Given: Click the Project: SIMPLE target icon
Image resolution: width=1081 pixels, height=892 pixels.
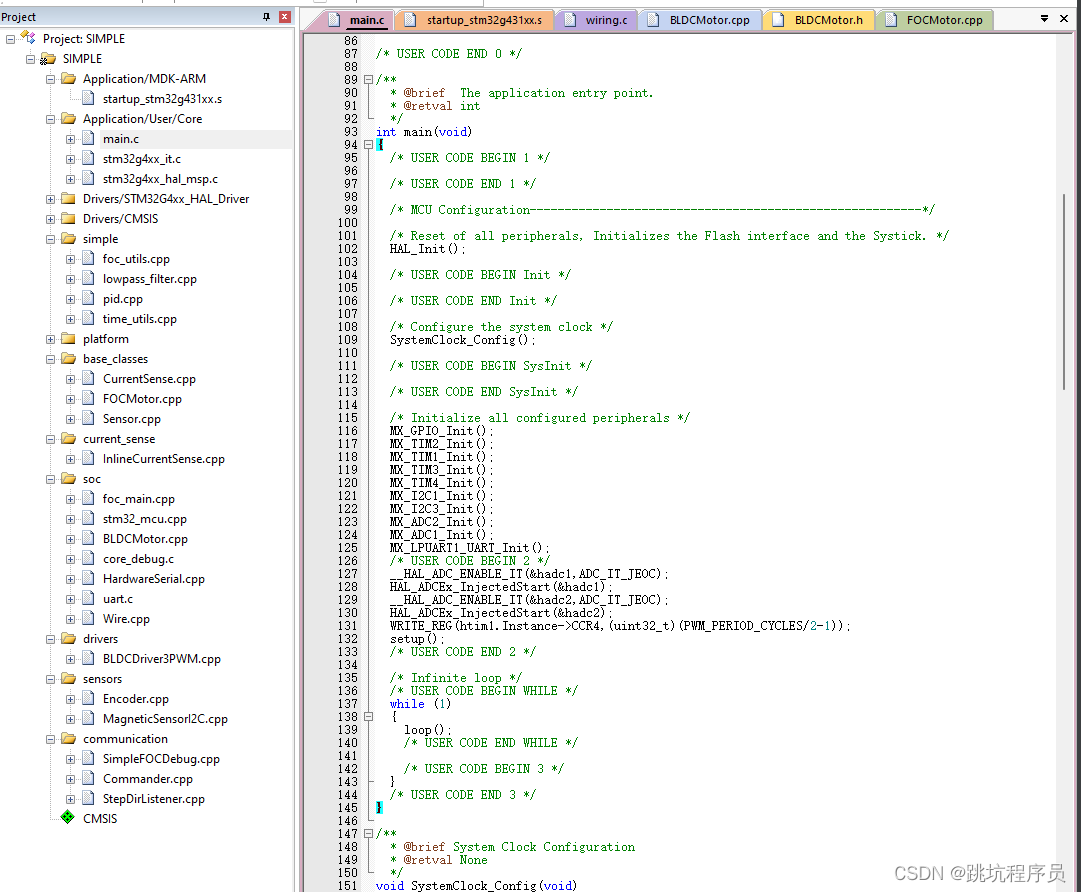Looking at the screenshot, I should [x=28, y=38].
